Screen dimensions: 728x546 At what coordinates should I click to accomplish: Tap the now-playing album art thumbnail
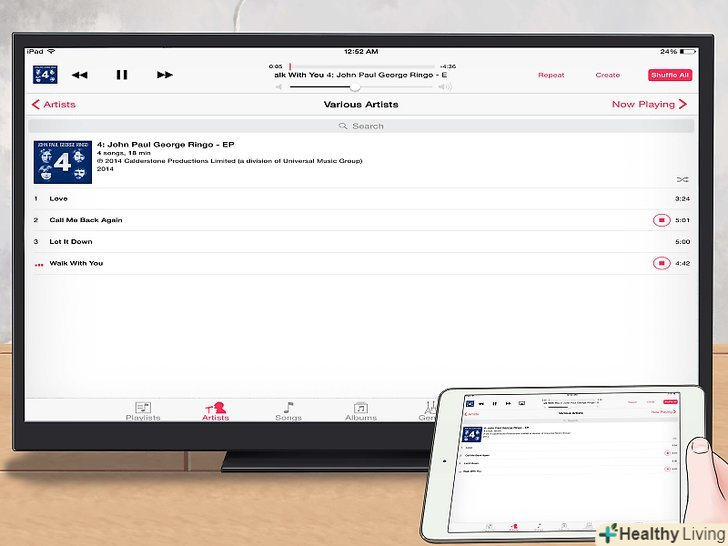coord(45,75)
